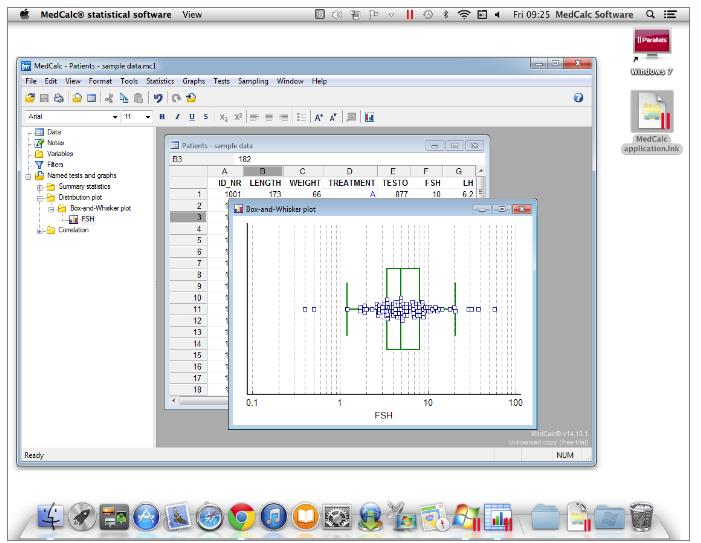
Task: Toggle Underline formatting
Action: (x=192, y=117)
